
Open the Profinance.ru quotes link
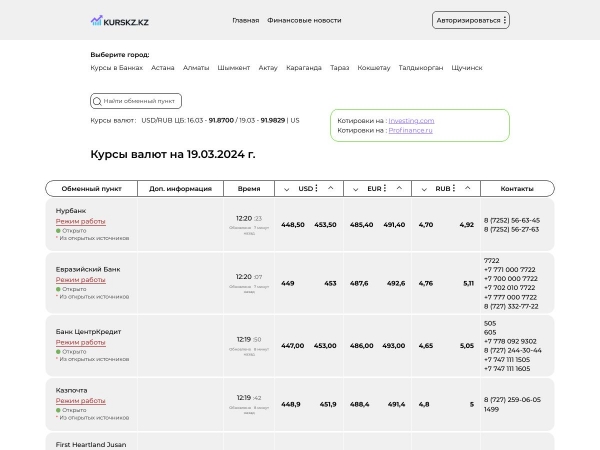tap(411, 130)
